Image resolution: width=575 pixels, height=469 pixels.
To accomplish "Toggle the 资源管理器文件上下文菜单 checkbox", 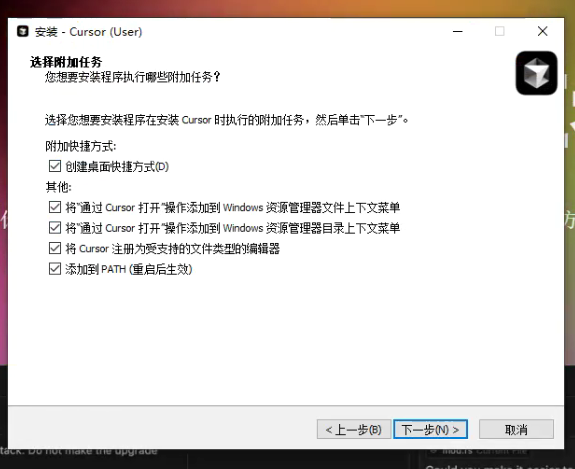I will pos(55,207).
